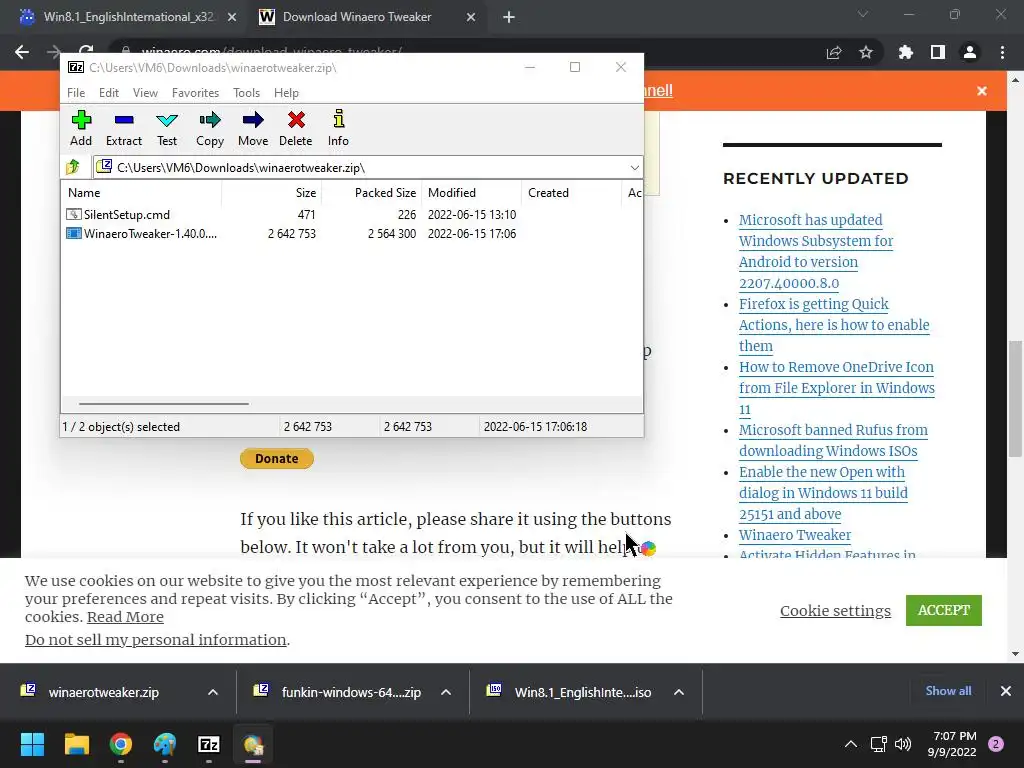This screenshot has width=1024, height=768.
Task: Open the Chrome profile avatar menu
Action: click(x=970, y=52)
